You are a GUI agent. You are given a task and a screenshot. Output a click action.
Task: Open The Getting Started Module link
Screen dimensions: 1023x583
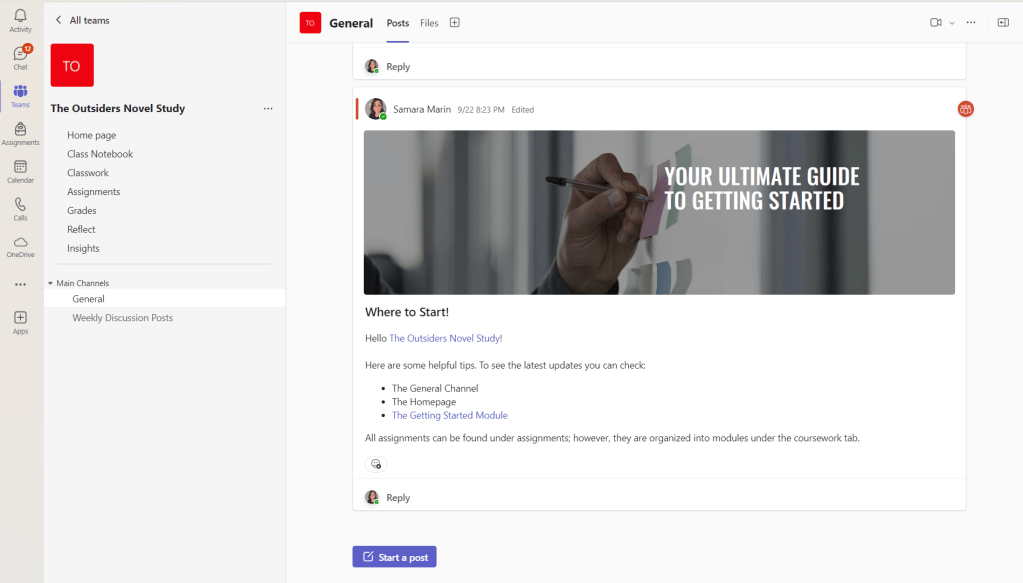point(450,416)
